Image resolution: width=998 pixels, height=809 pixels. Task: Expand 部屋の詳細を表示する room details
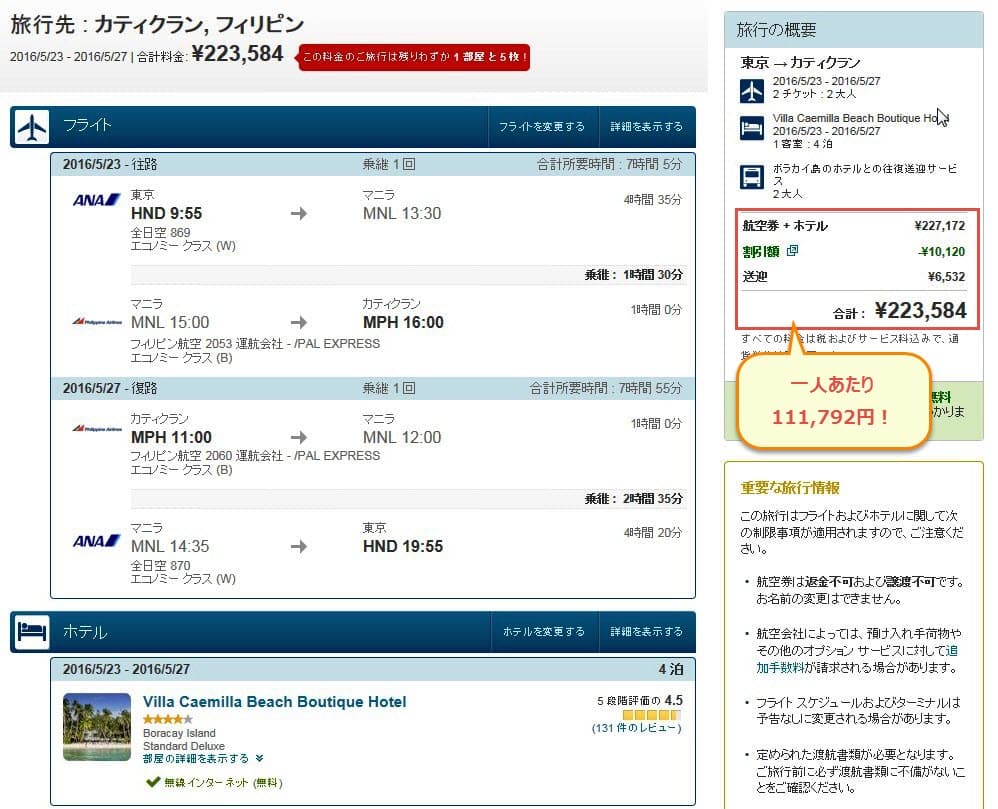[x=203, y=759]
